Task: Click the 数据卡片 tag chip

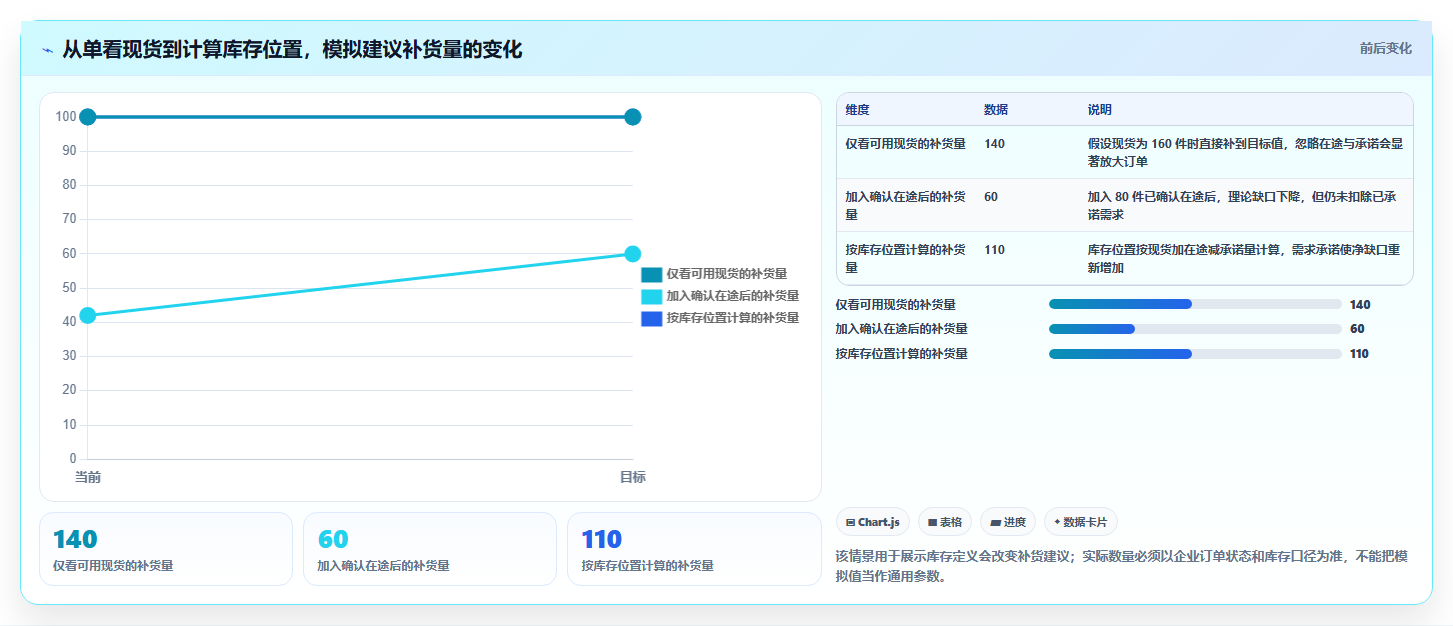Action: (1081, 522)
